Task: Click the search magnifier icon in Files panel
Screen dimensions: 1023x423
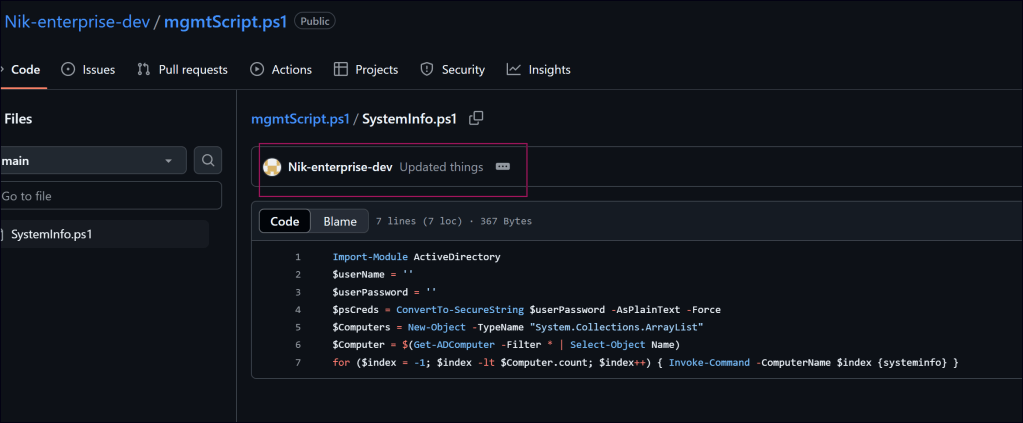Action: coord(207,160)
